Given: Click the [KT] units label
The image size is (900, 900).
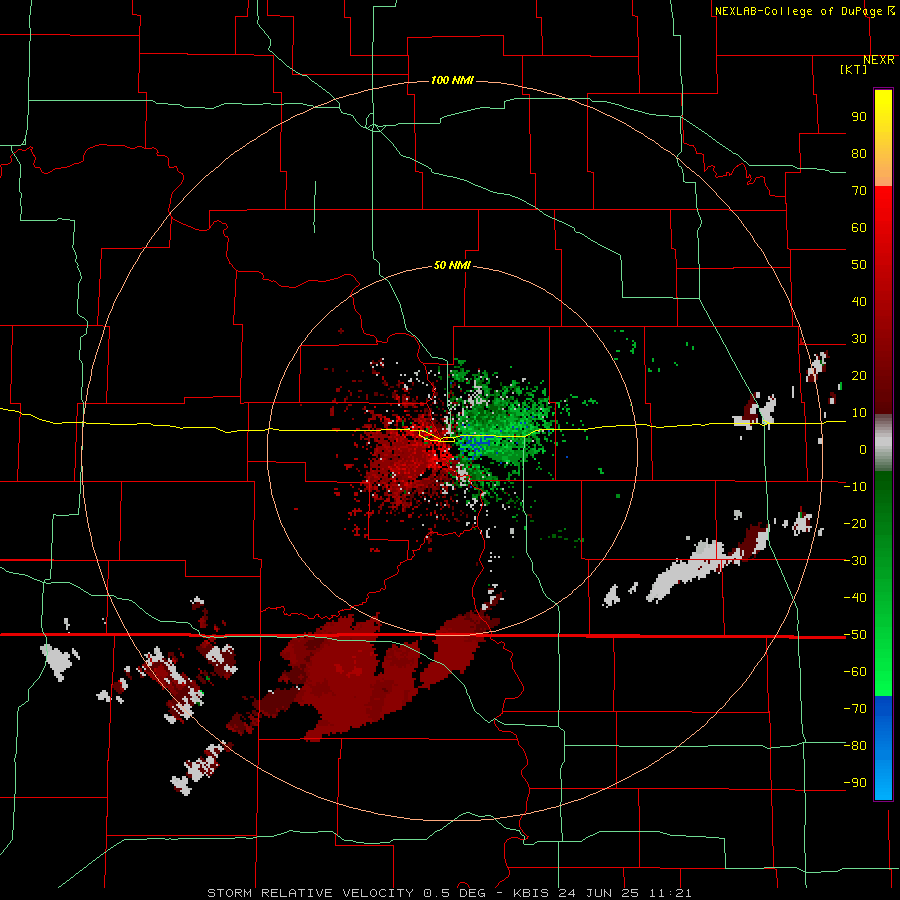Looking at the screenshot, I should tap(853, 69).
